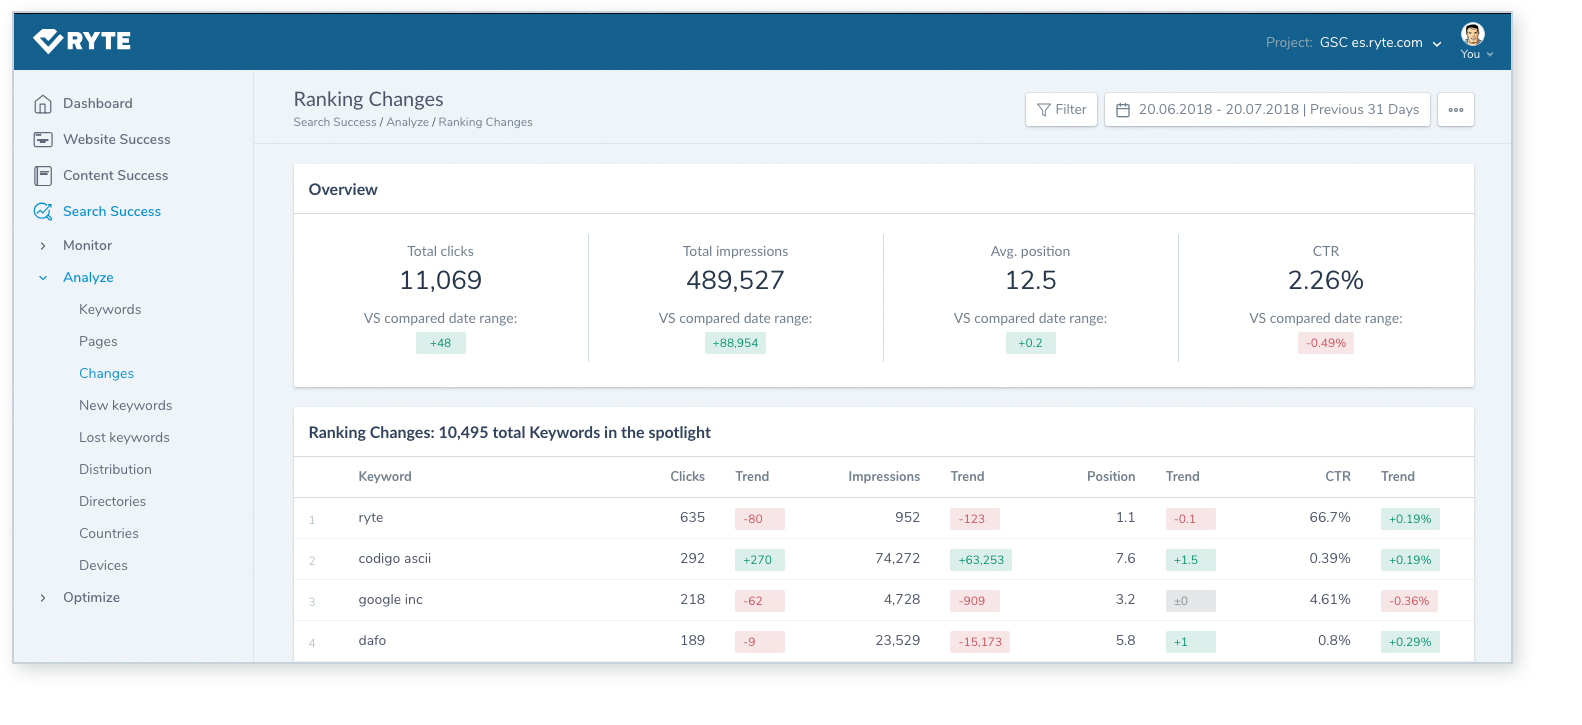Click the 66.7% CTR cell
Image resolution: width=1582 pixels, height=725 pixels.
1330,518
